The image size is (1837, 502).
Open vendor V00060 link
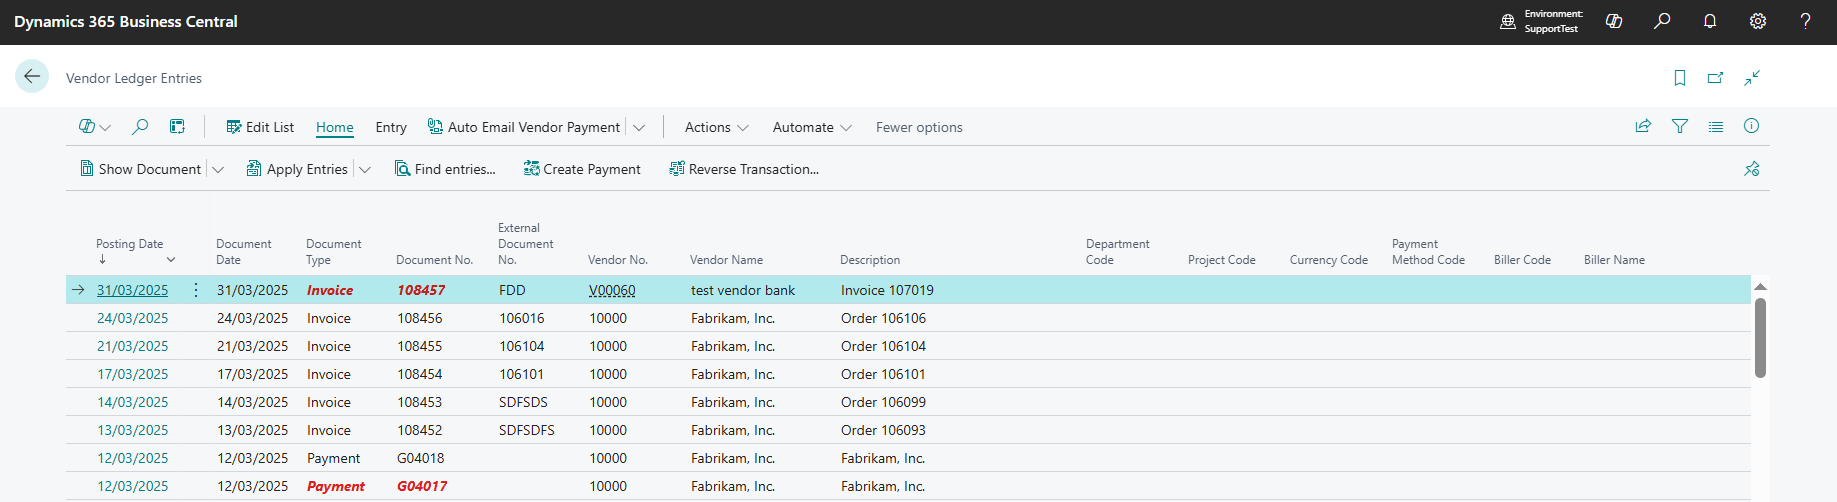(612, 290)
